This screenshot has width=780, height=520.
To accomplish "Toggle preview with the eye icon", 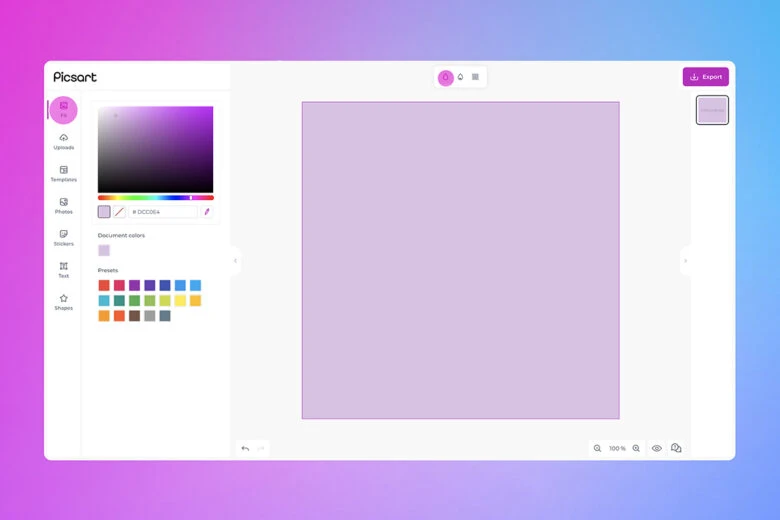I will pyautogui.click(x=657, y=448).
